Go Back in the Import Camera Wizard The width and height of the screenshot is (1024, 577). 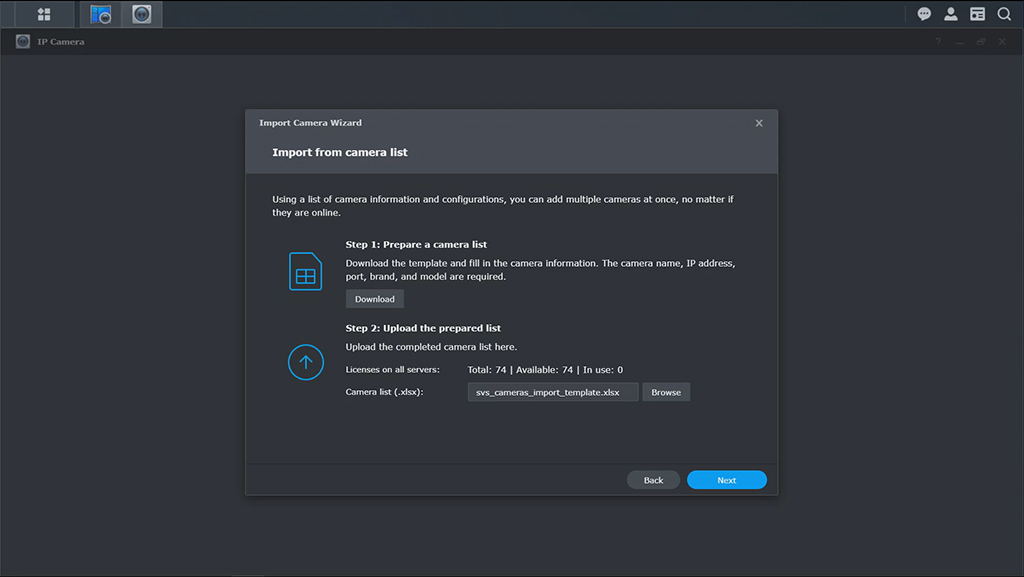pyautogui.click(x=653, y=479)
